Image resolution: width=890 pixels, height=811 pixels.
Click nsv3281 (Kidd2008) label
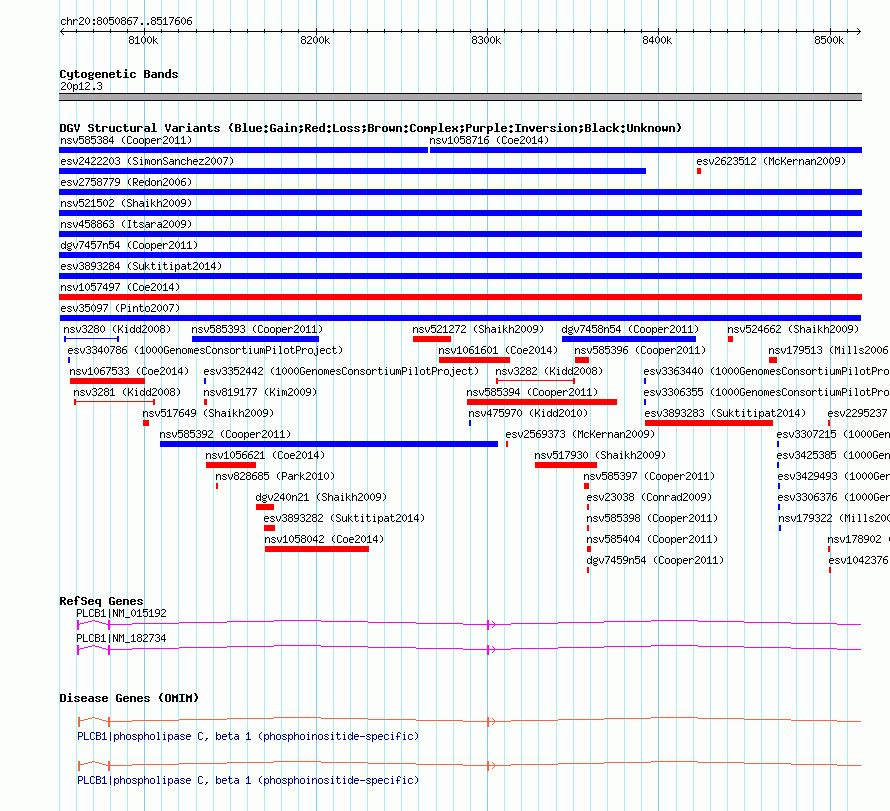pos(127,392)
